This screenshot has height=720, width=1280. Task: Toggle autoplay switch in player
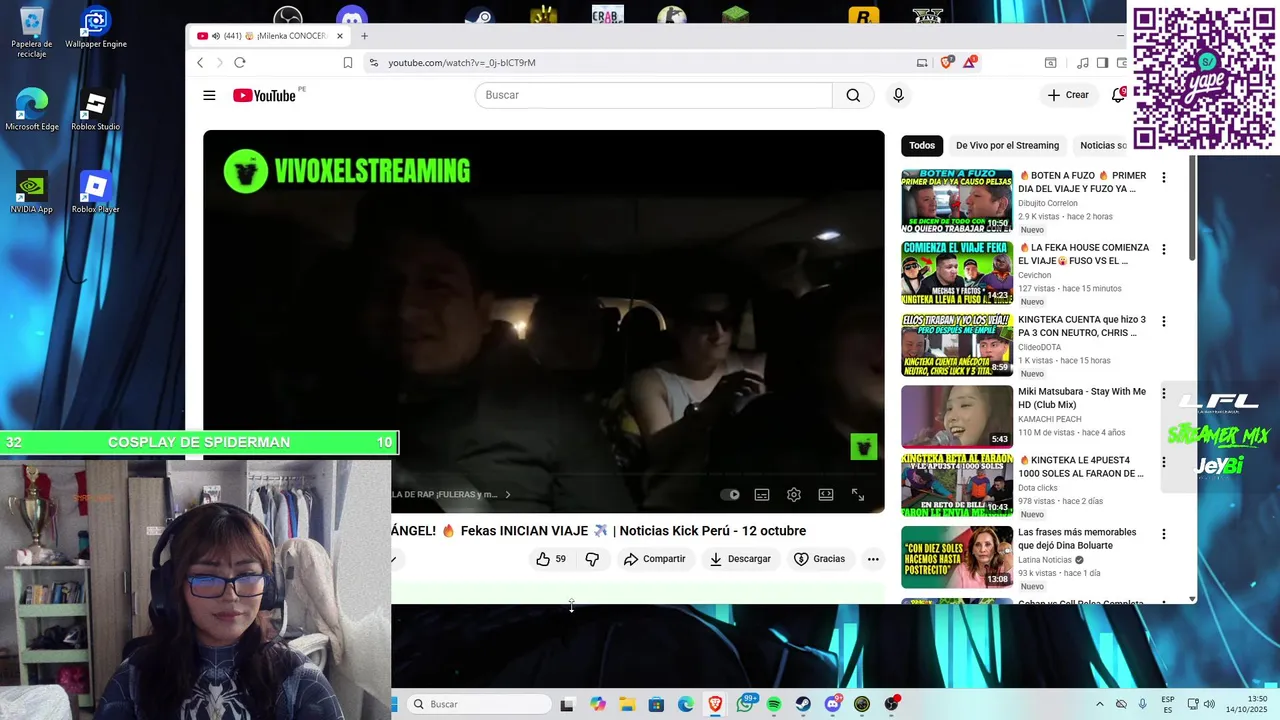pyautogui.click(x=731, y=494)
